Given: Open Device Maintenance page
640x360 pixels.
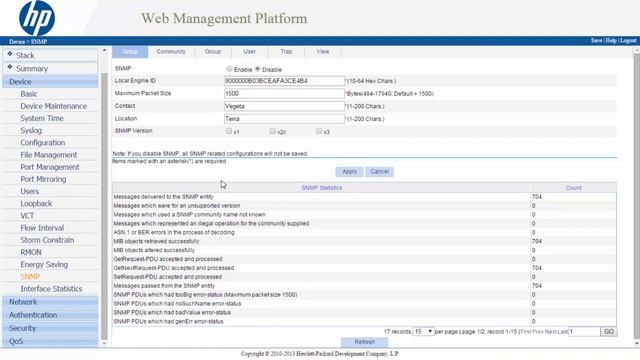Looking at the screenshot, I should pos(53,106).
